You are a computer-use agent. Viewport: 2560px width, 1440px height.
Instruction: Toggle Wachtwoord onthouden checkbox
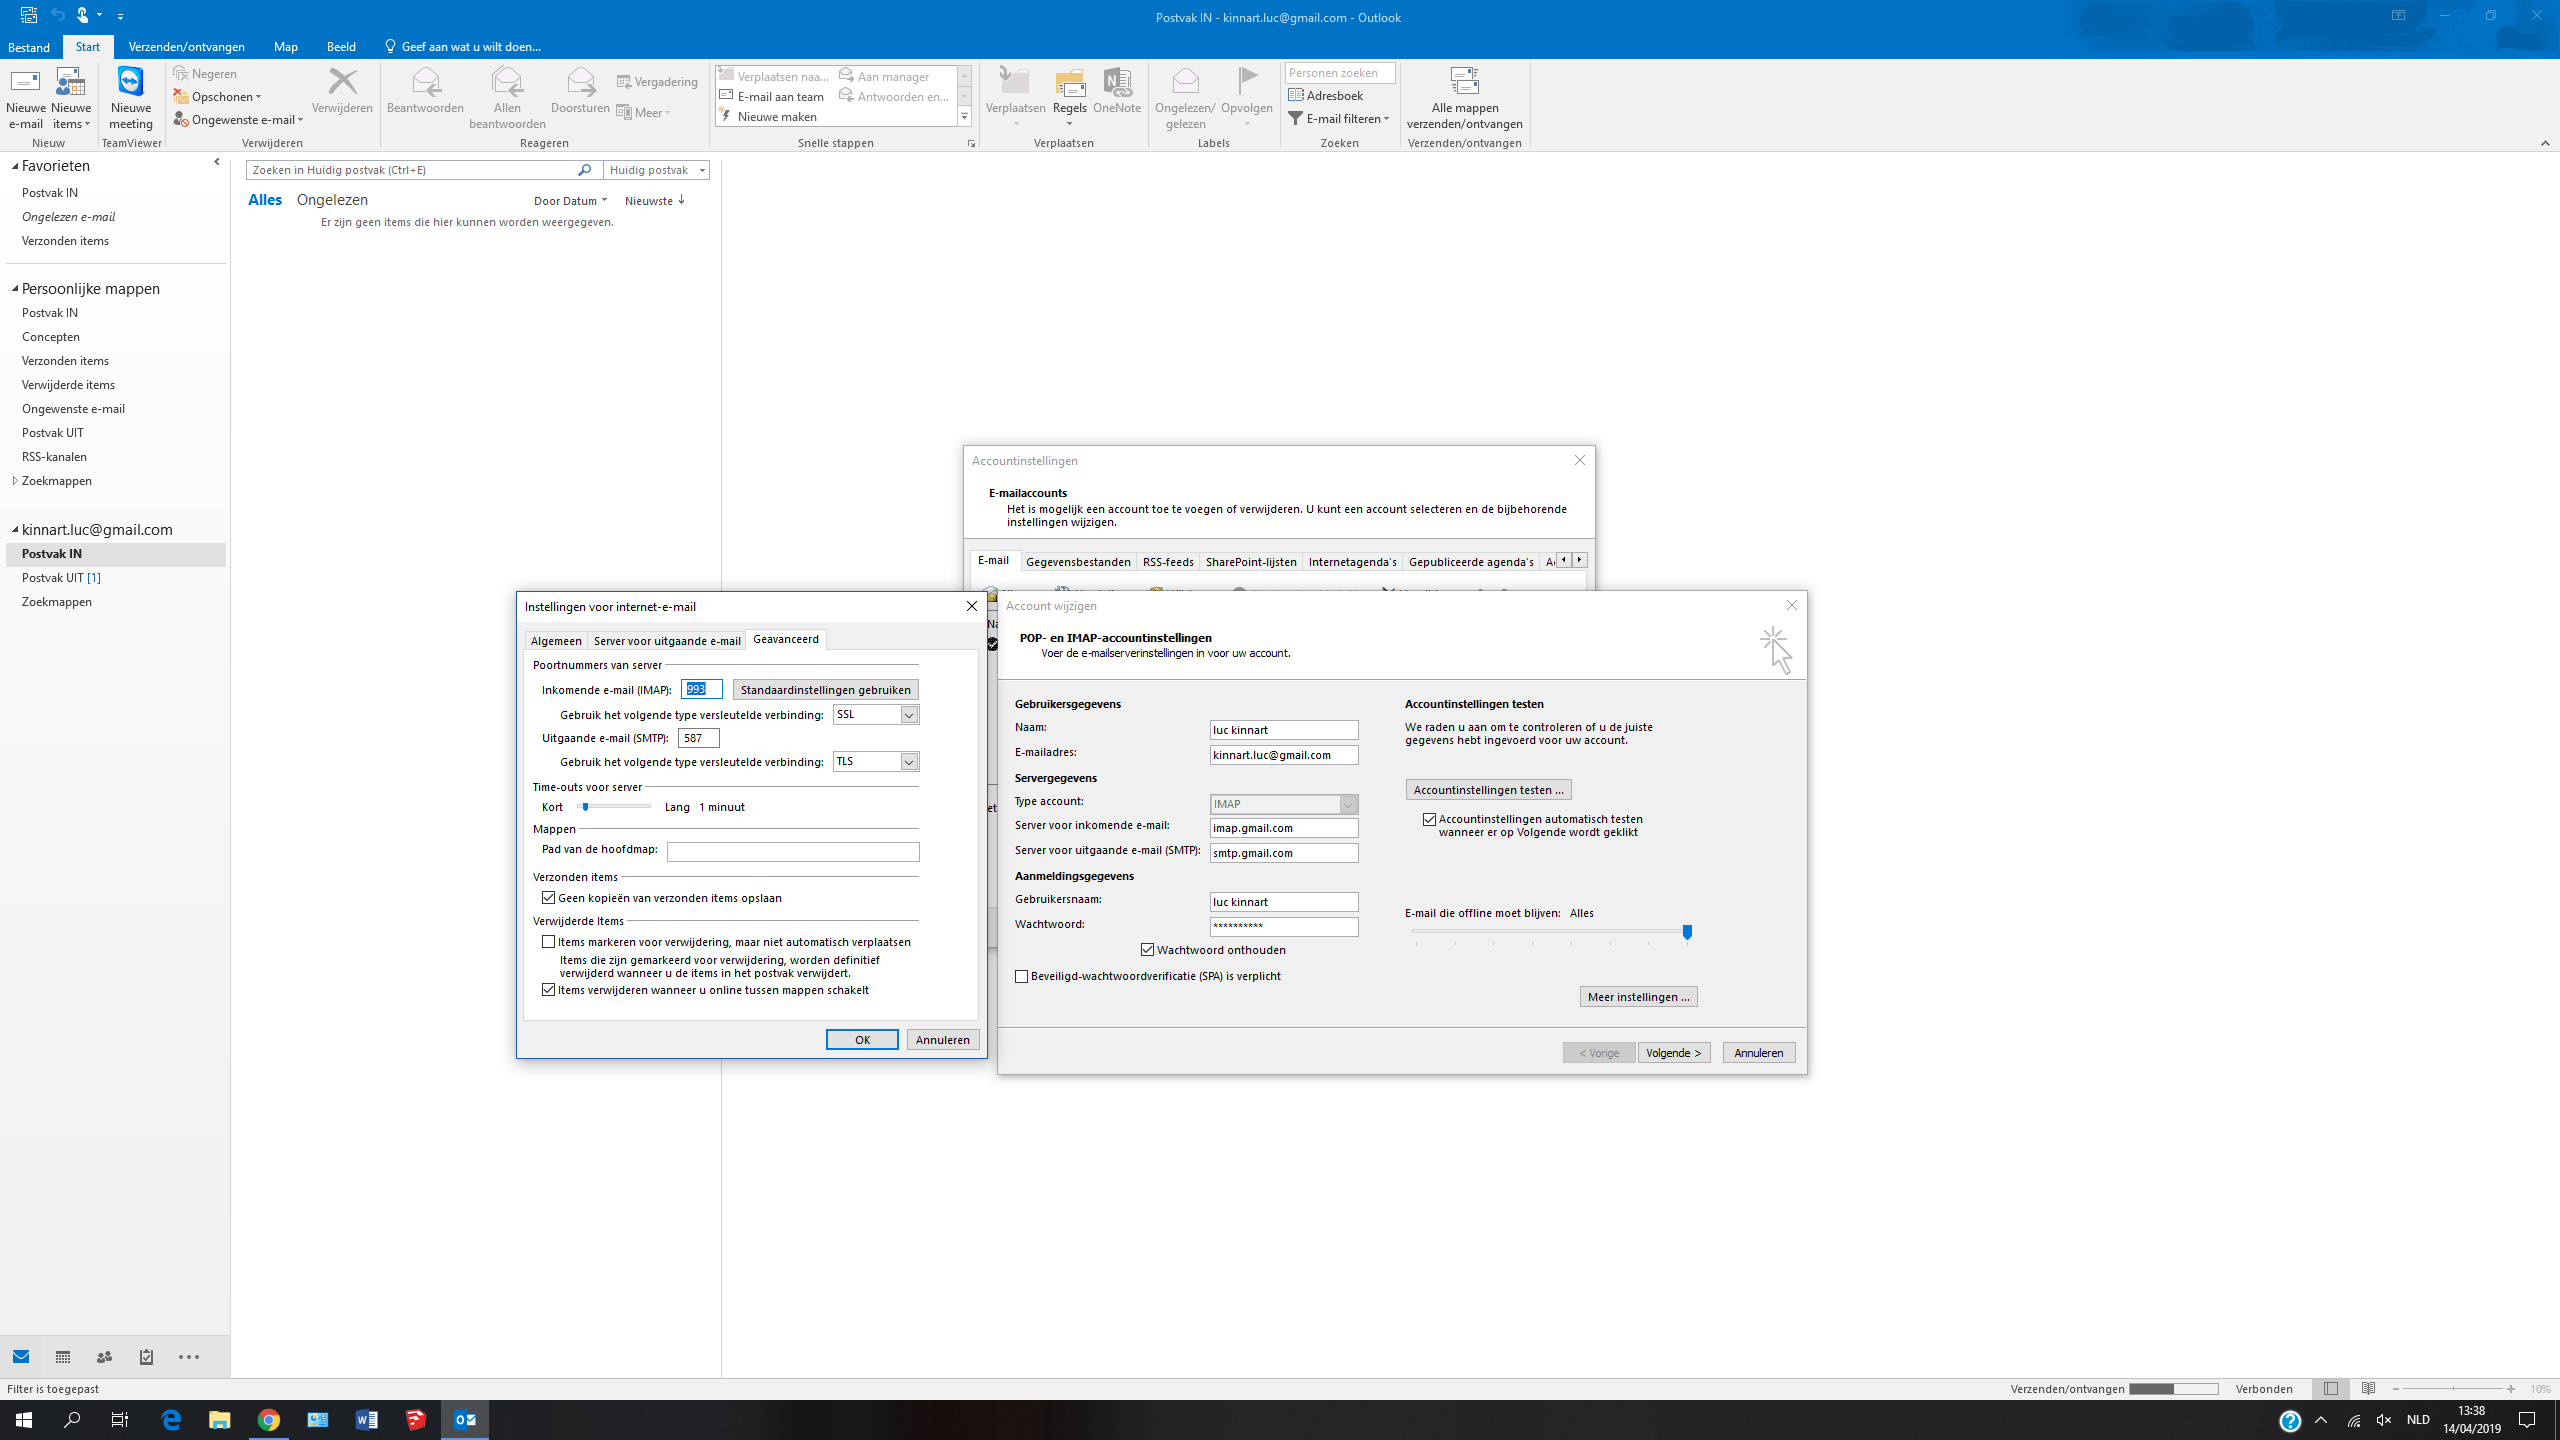pos(1147,950)
